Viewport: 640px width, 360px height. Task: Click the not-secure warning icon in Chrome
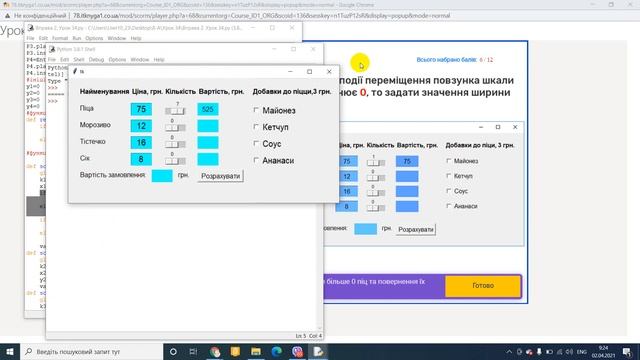(7, 16)
